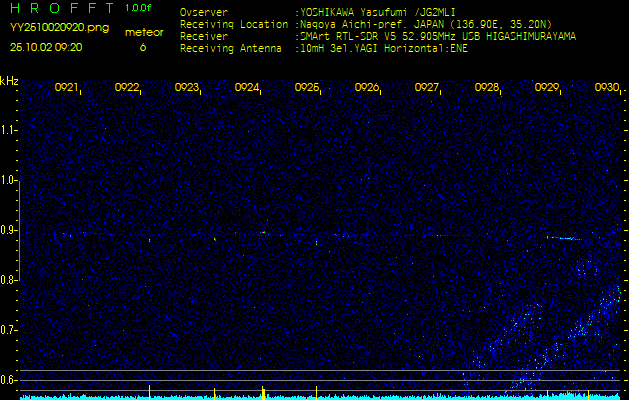Viewport: 629px width, 400px height.
Task: Click the "meteor" count label
Action: (144, 33)
